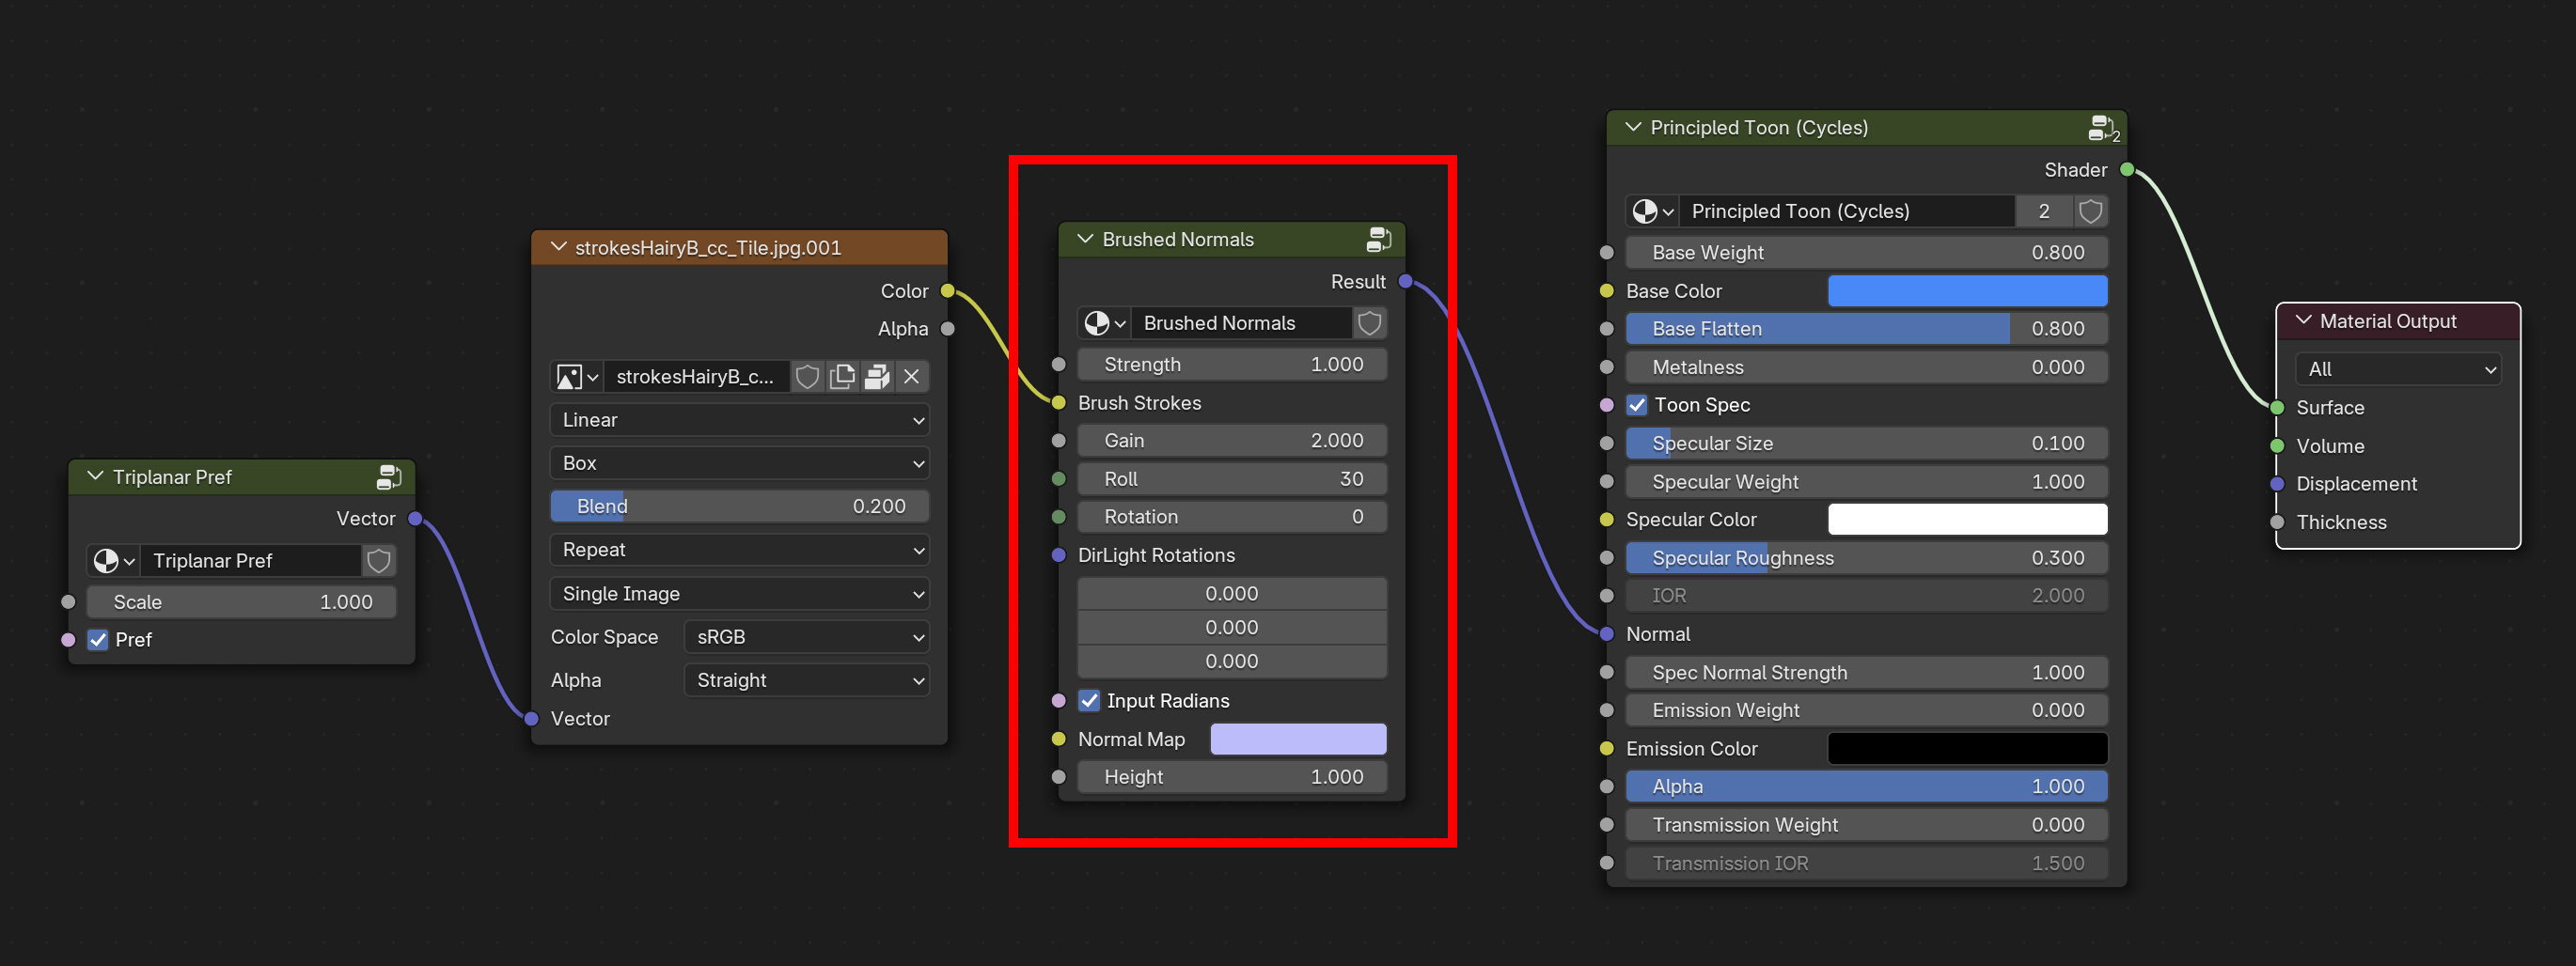Viewport: 2576px width, 966px height.
Task: Open the Linear interpolation dropdown
Action: click(739, 420)
